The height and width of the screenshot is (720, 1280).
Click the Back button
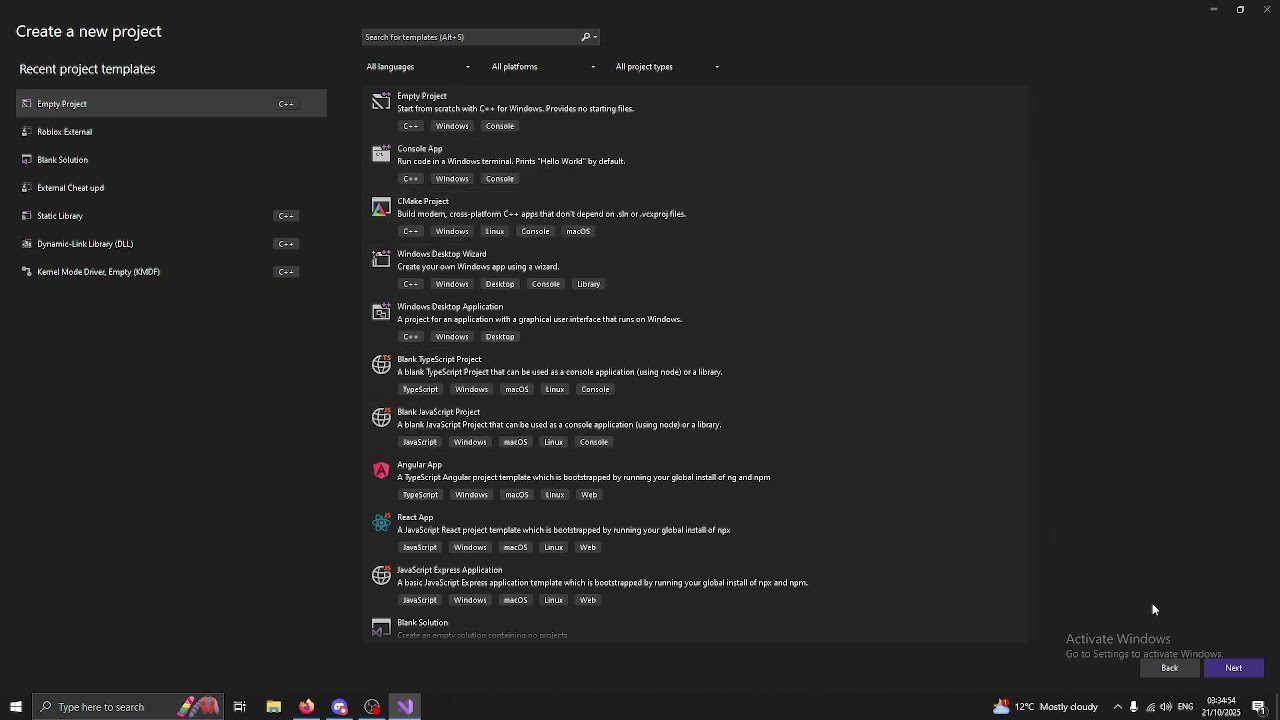(x=1170, y=668)
